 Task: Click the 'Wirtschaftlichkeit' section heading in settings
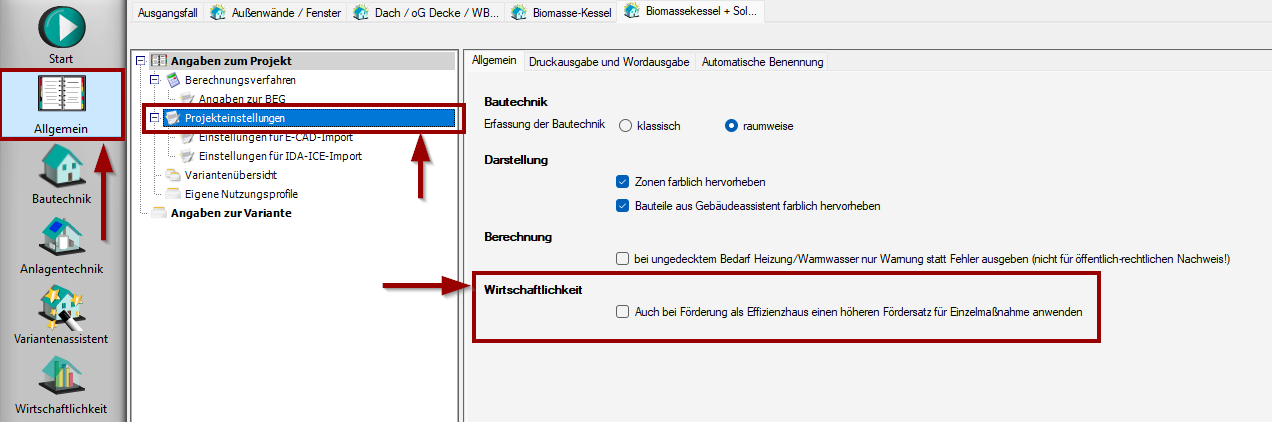click(533, 289)
